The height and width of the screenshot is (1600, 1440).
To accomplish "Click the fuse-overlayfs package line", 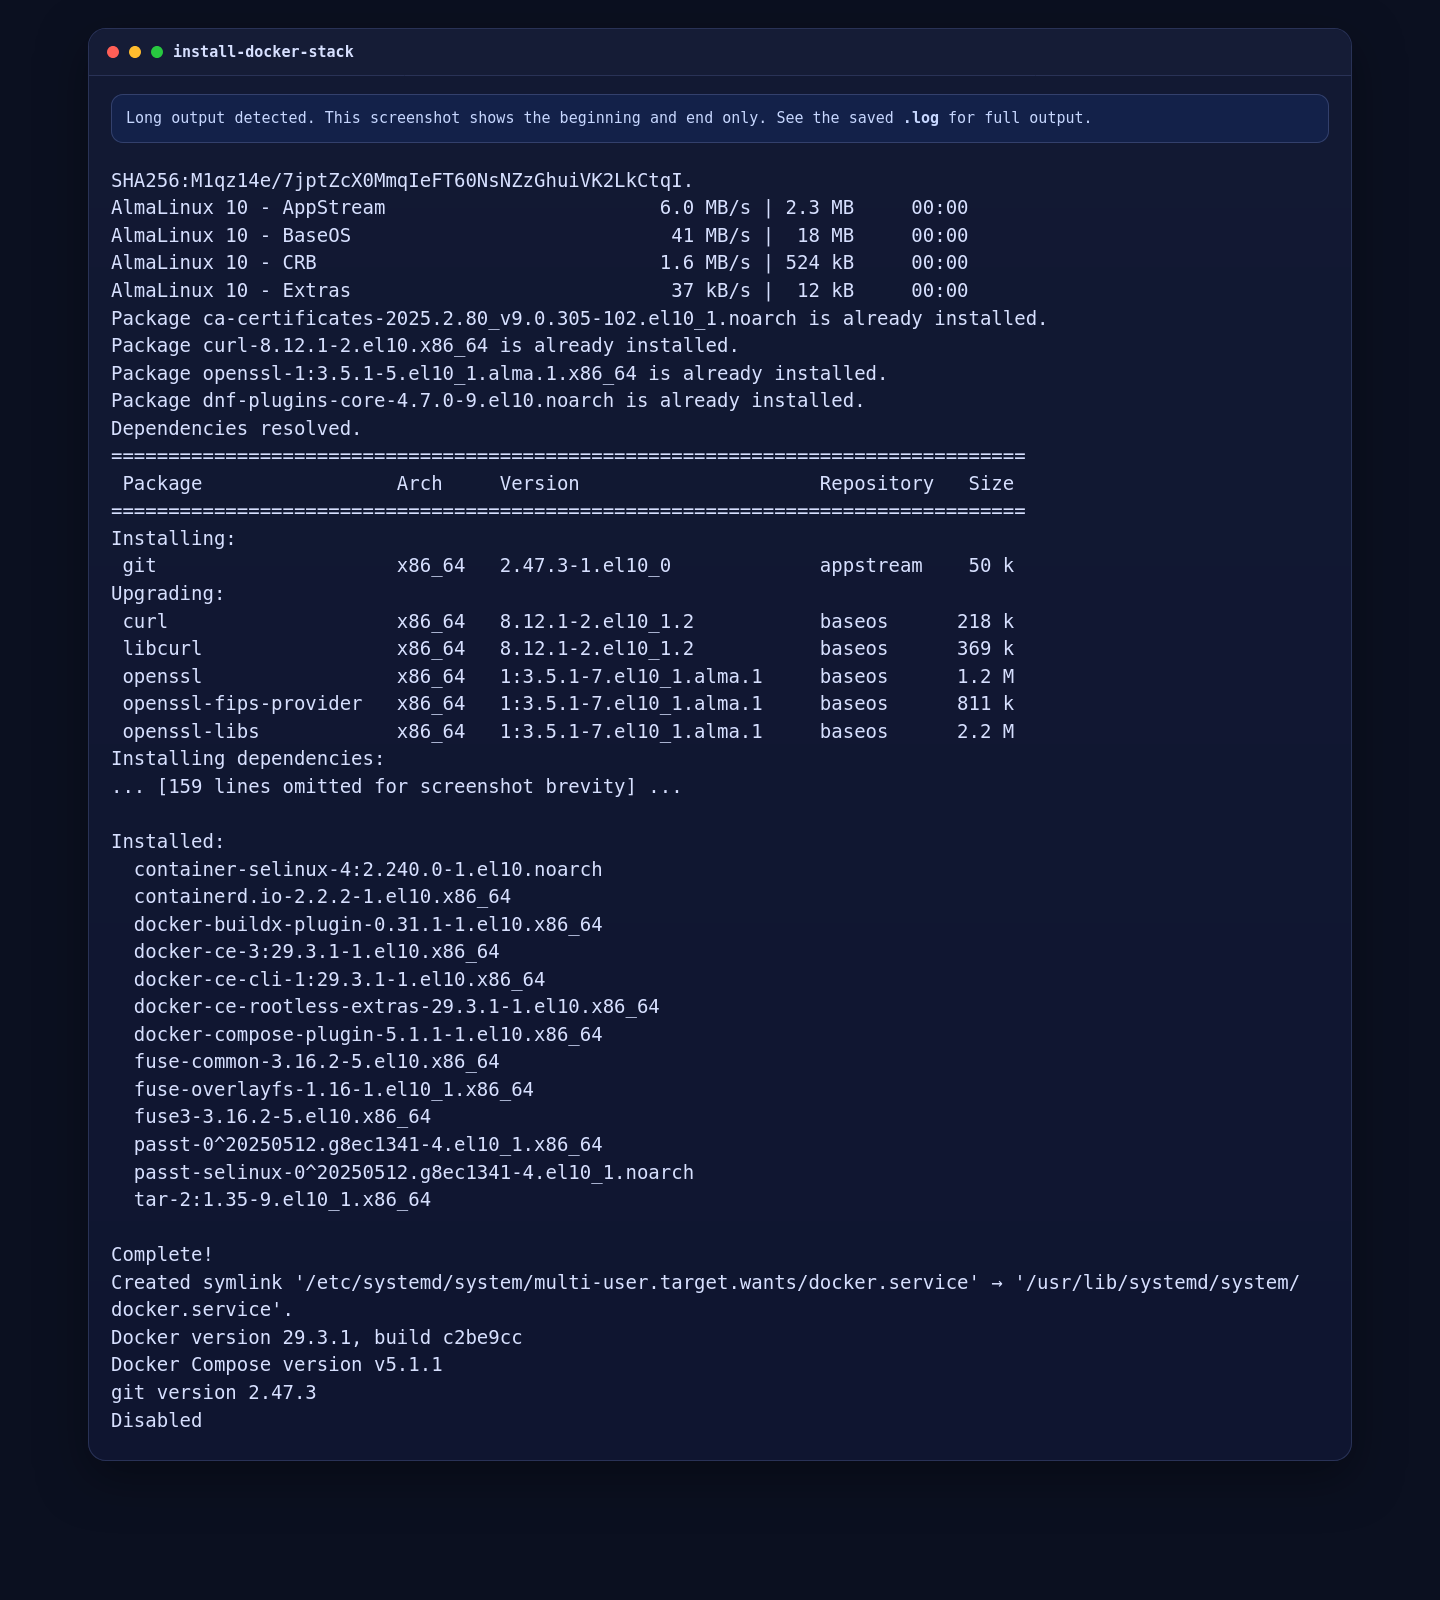I will click(334, 1090).
